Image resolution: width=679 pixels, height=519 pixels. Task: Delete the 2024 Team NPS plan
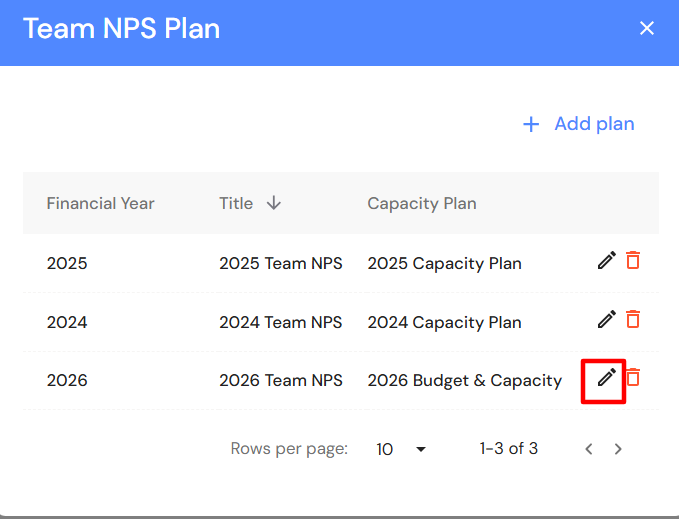pos(633,320)
